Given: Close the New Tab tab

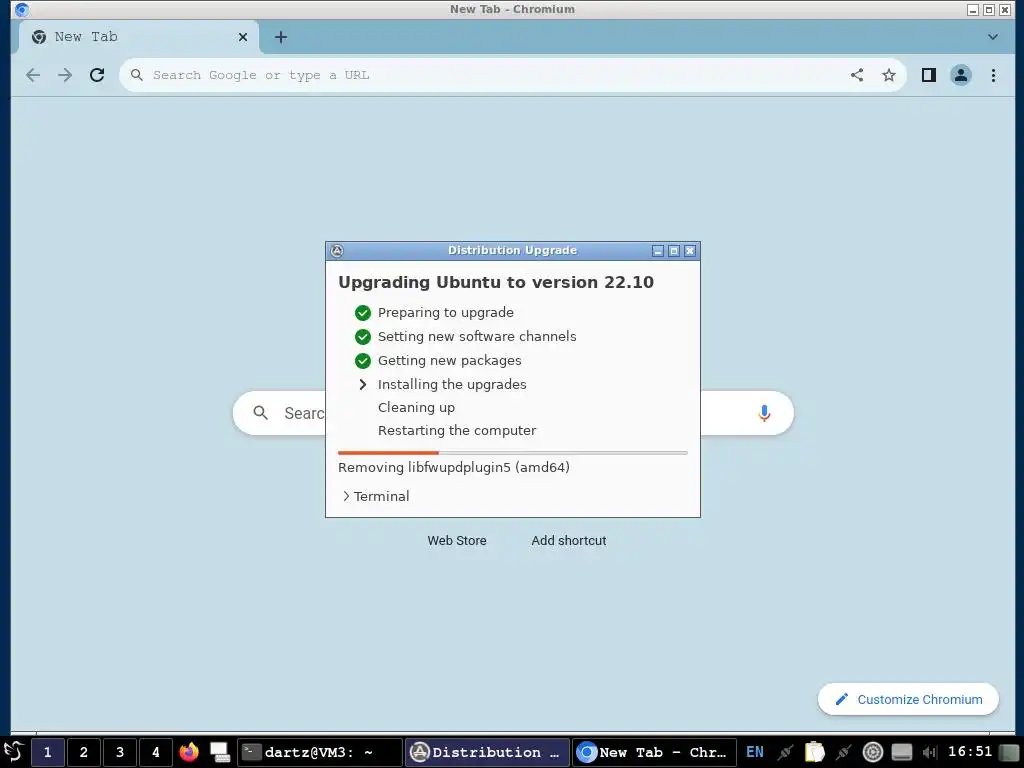Looking at the screenshot, I should [x=243, y=37].
